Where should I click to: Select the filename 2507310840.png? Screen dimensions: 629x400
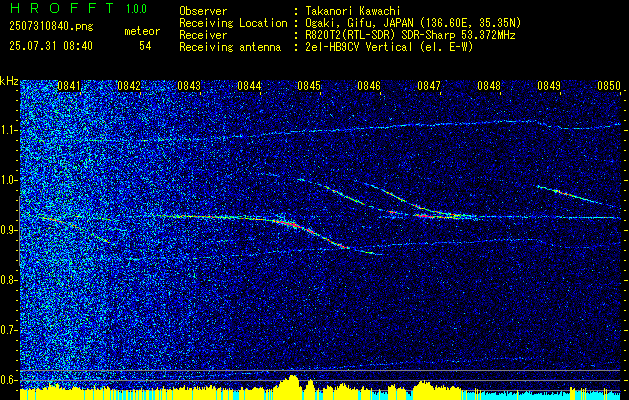[x=51, y=27]
